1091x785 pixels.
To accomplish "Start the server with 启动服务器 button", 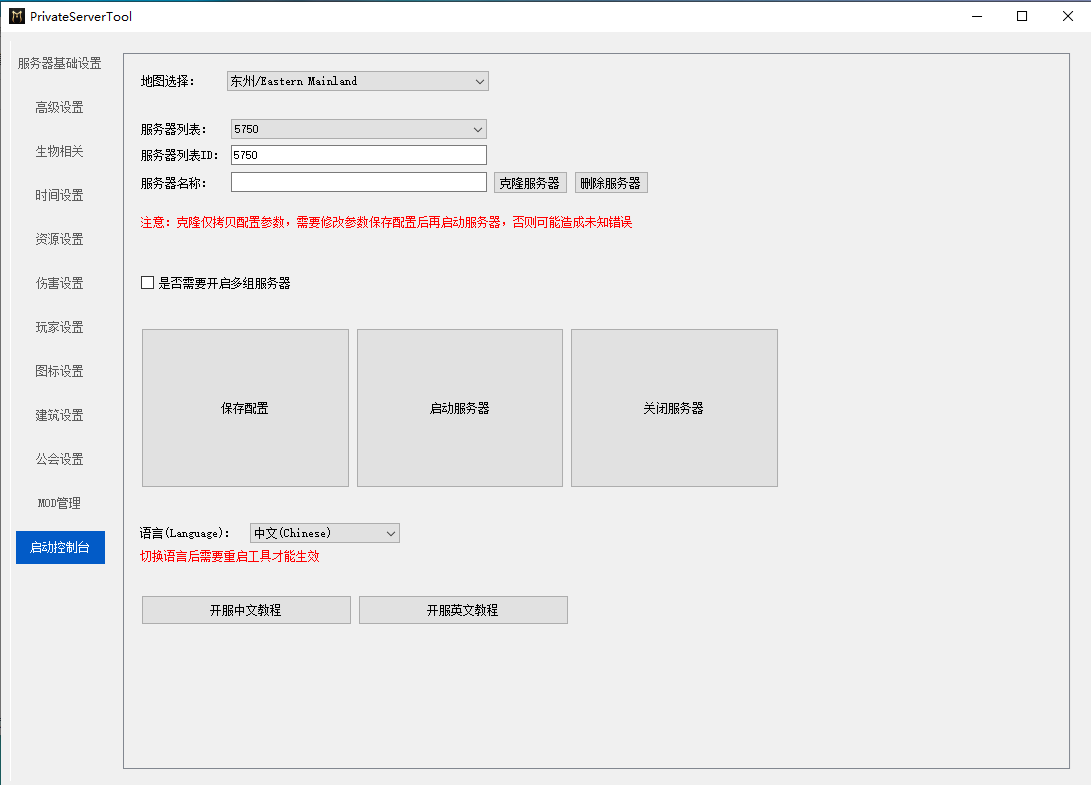I will coord(460,408).
